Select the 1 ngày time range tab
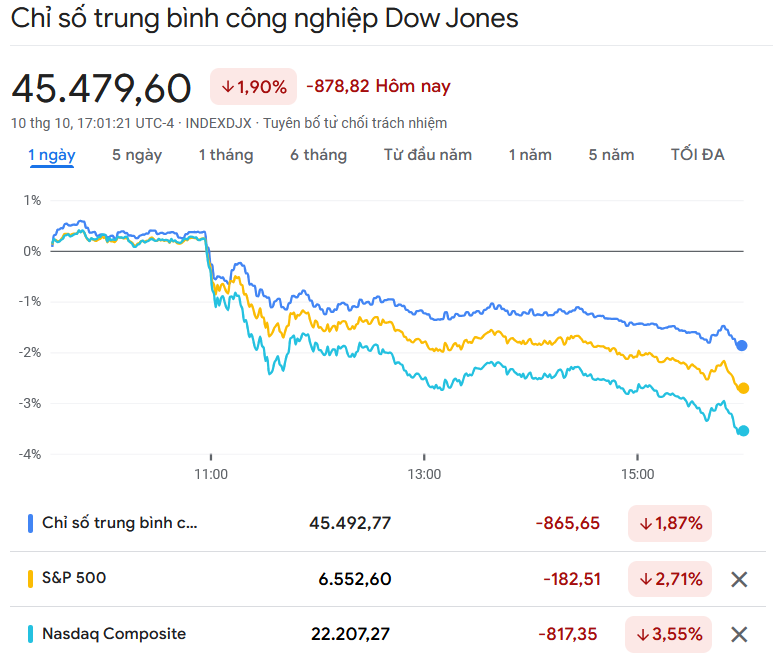The image size is (773, 658). click(x=51, y=155)
